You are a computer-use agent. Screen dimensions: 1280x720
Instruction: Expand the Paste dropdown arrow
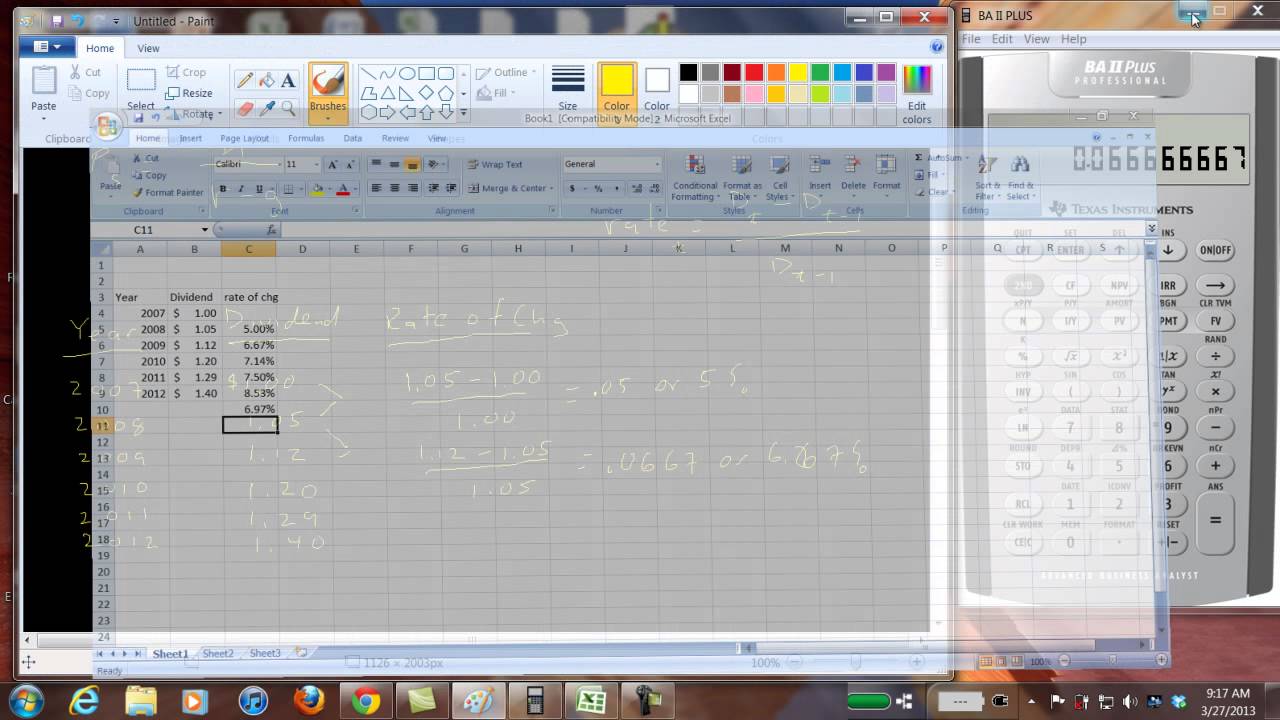(x=44, y=118)
